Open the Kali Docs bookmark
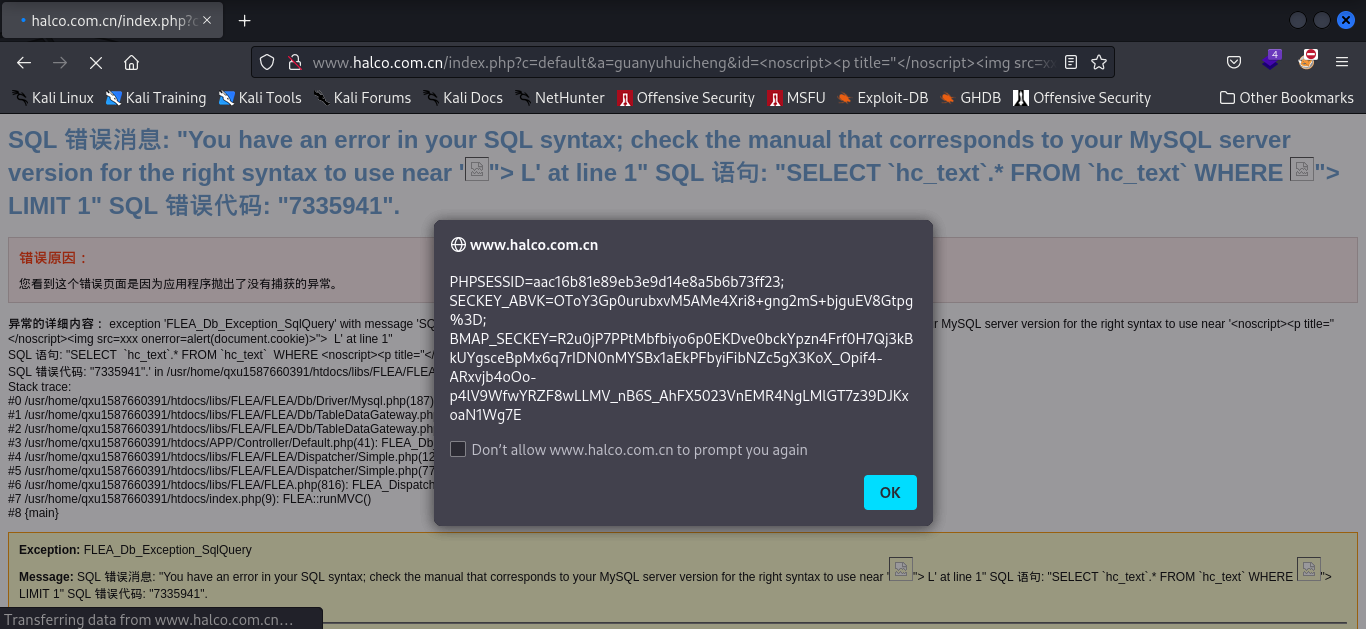The image size is (1366, 629). point(463,98)
